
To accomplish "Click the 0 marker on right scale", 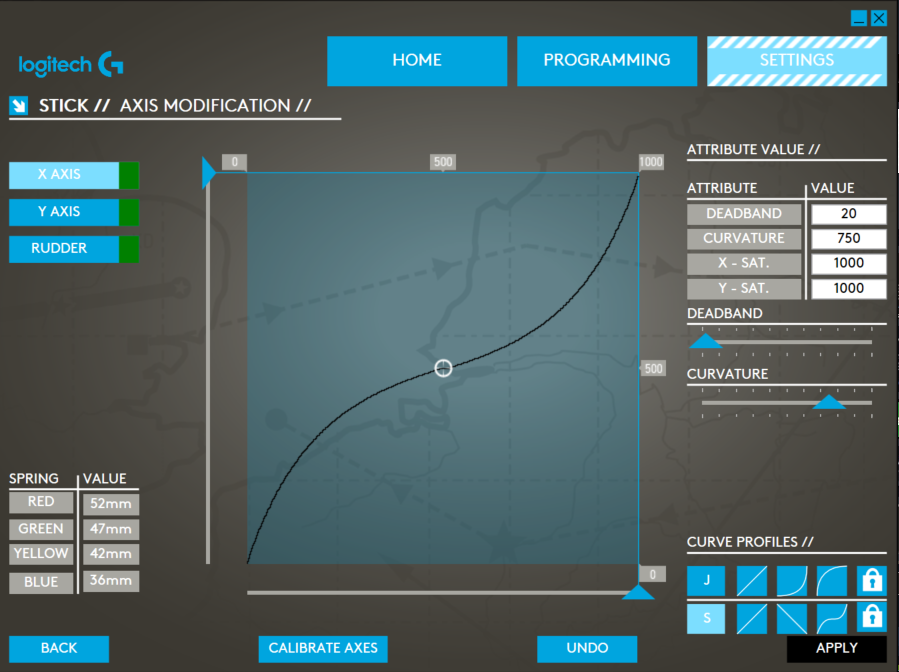I will [x=652, y=575].
